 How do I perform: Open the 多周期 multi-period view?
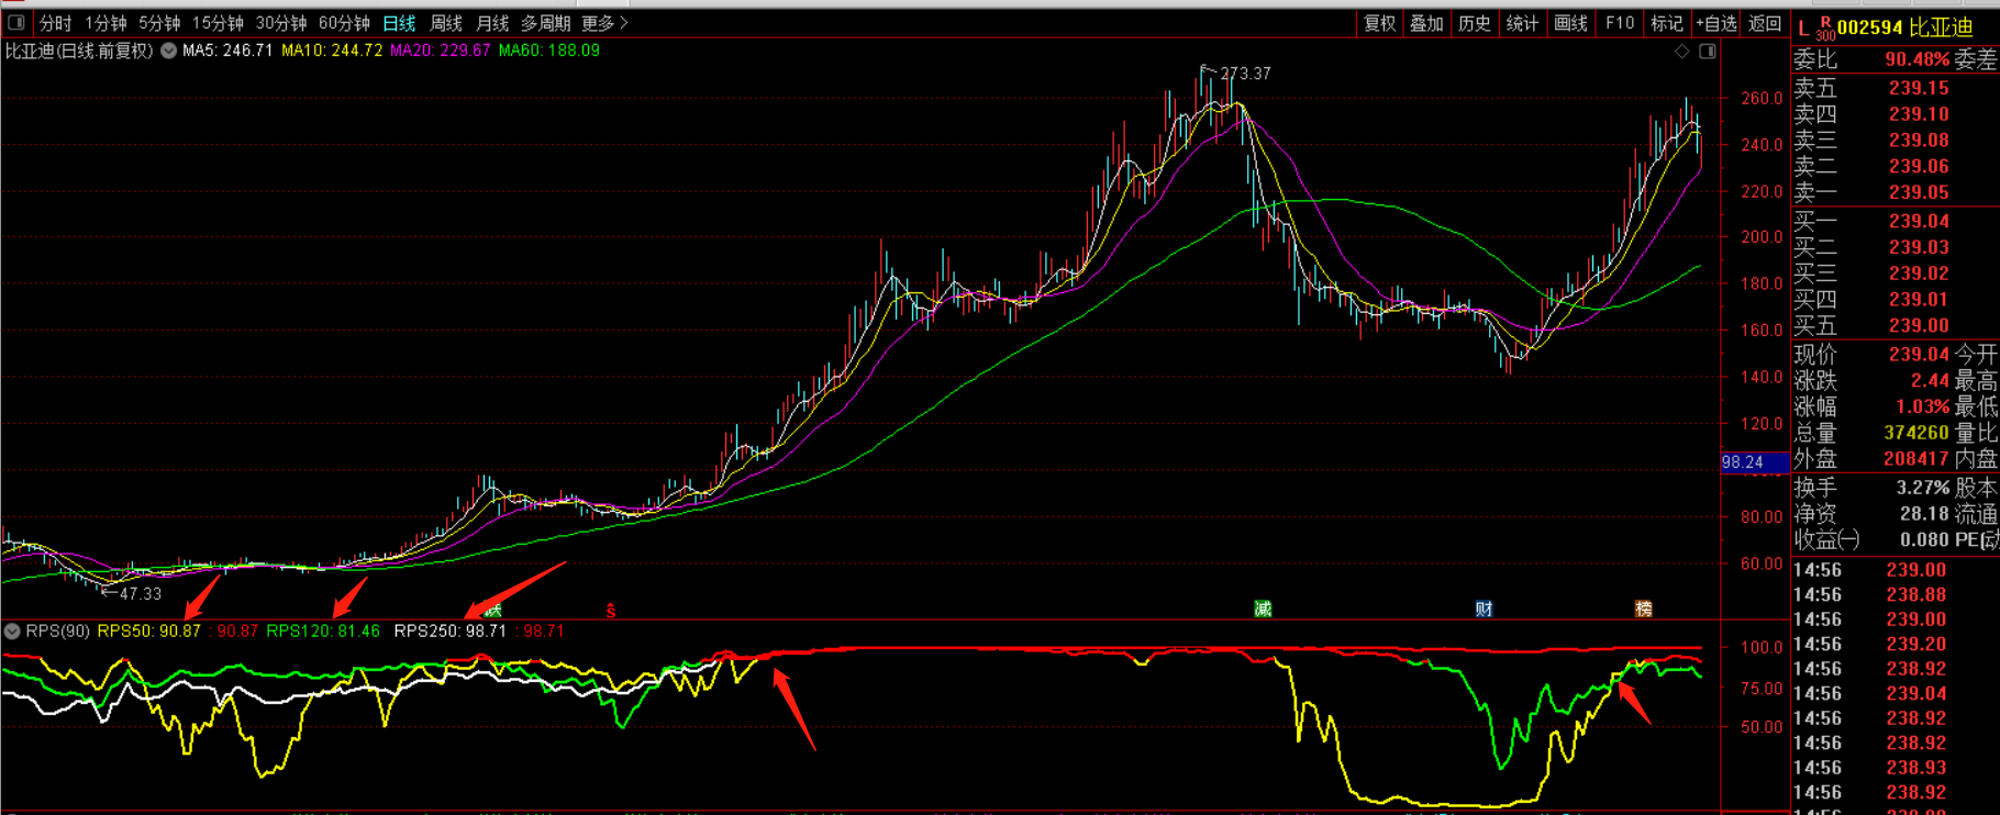(545, 23)
